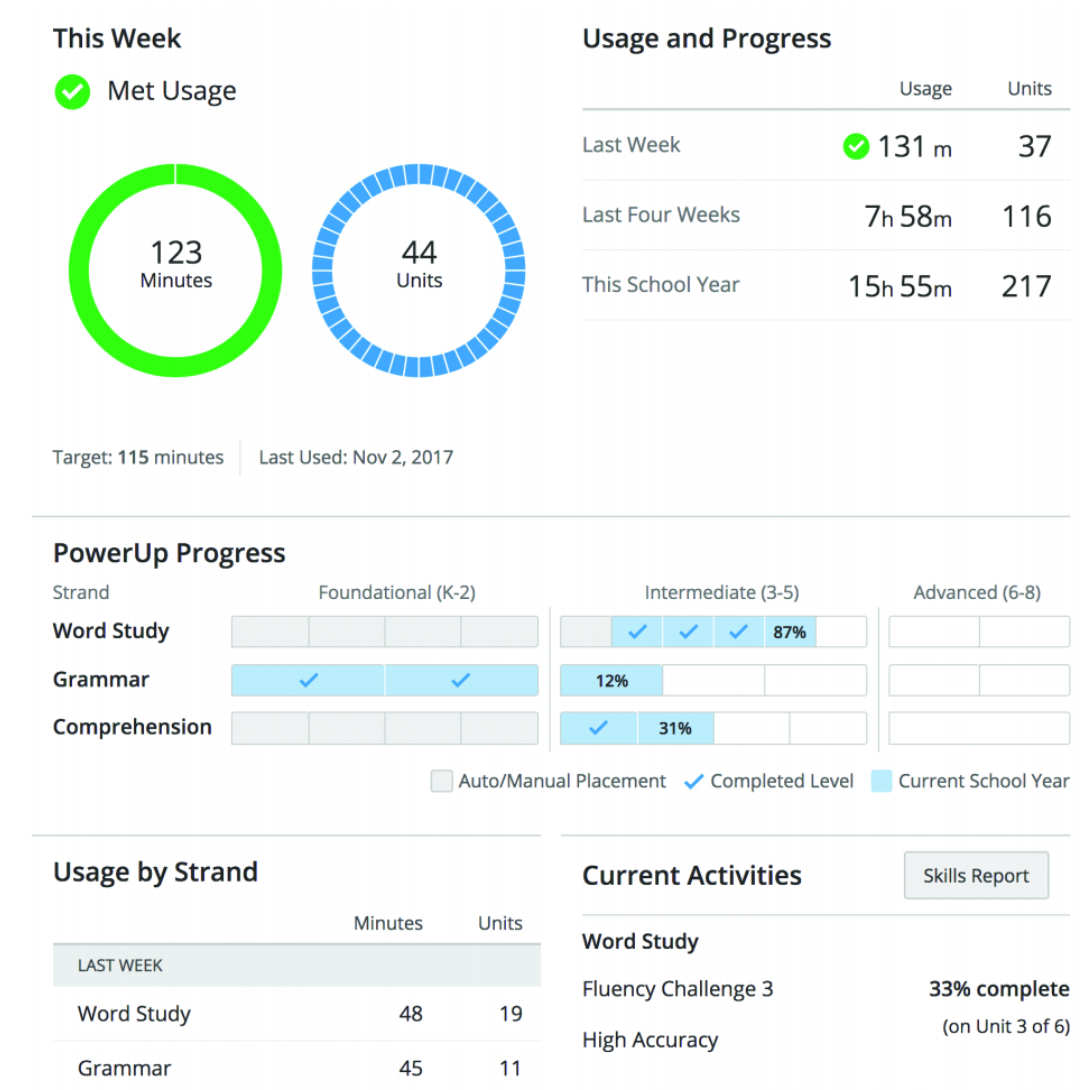
Task: Open the Skills Report
Action: pos(975,876)
